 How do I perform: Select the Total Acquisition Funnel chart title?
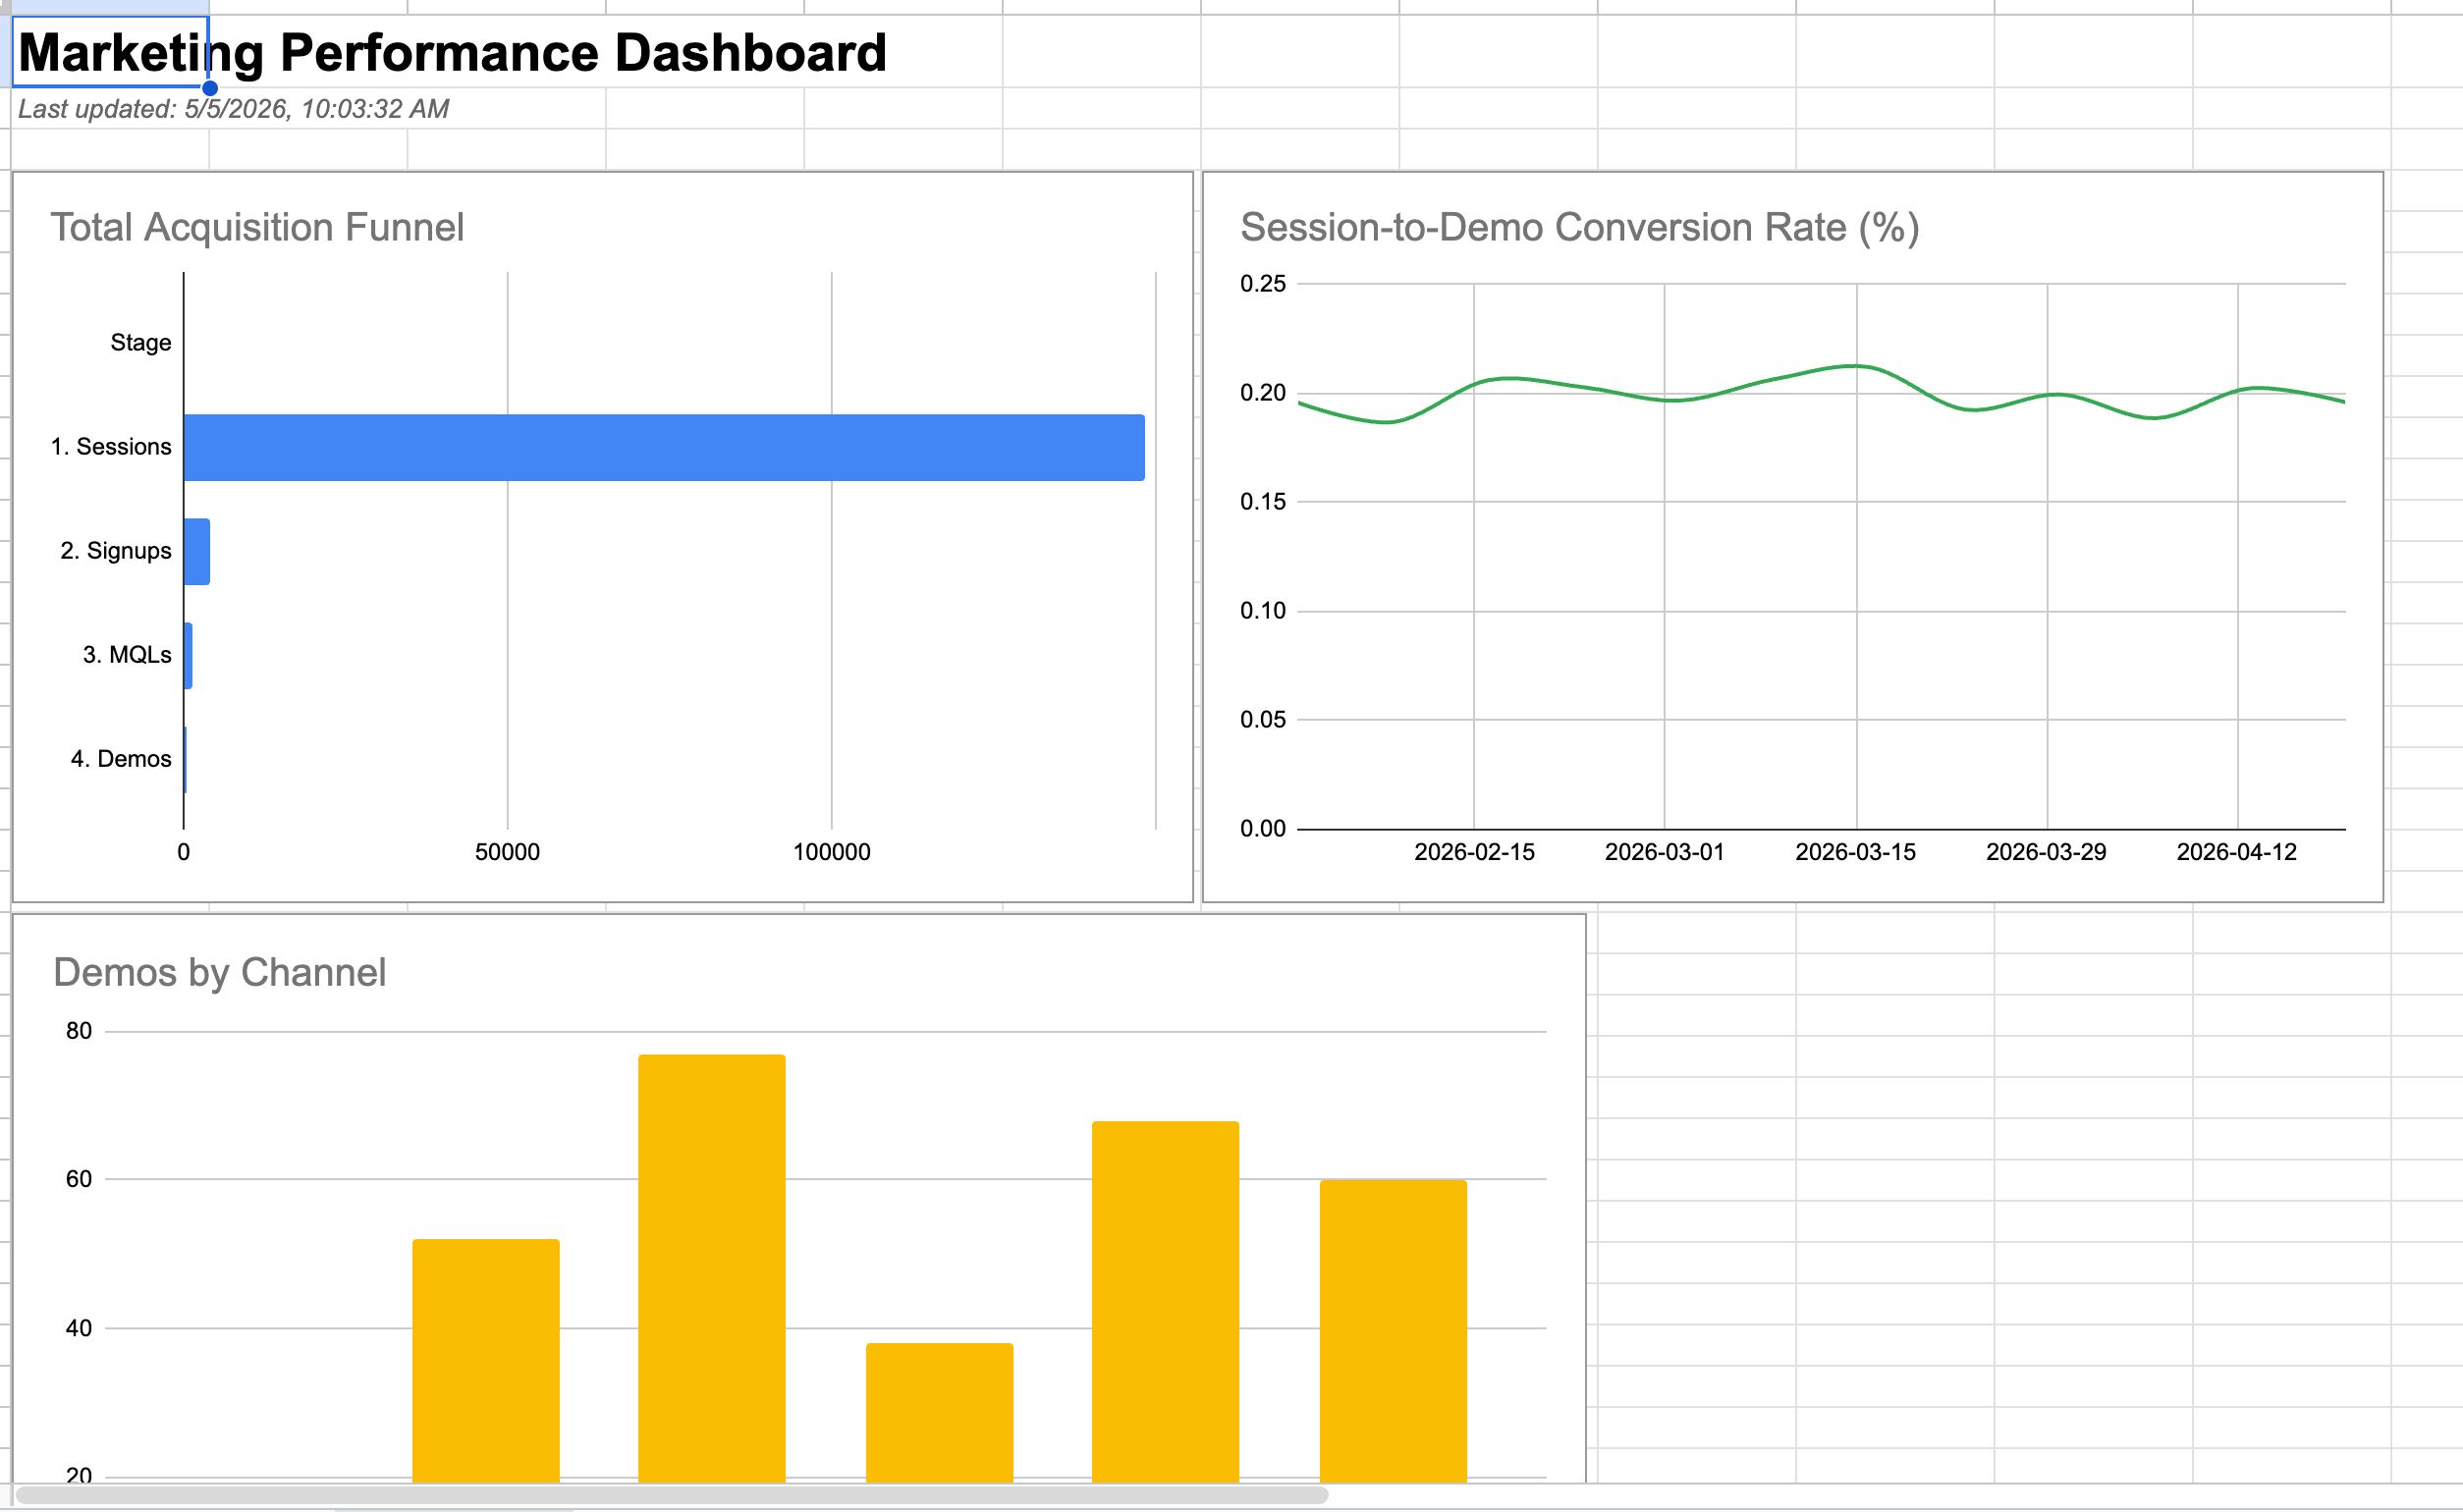tap(257, 228)
